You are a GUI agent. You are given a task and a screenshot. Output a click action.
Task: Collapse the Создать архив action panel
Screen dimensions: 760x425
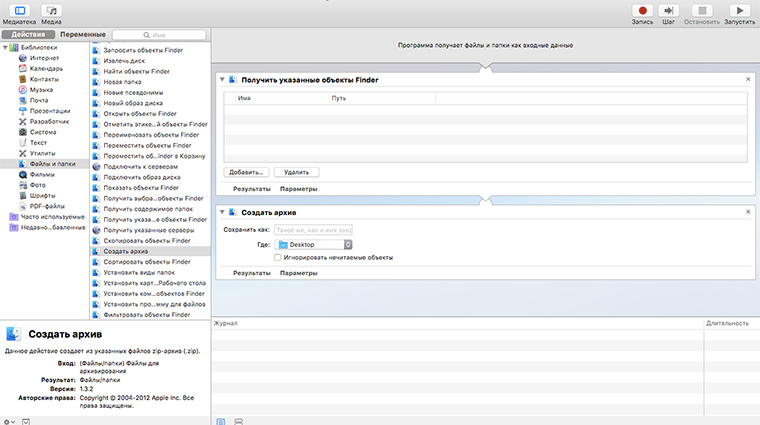pos(222,212)
